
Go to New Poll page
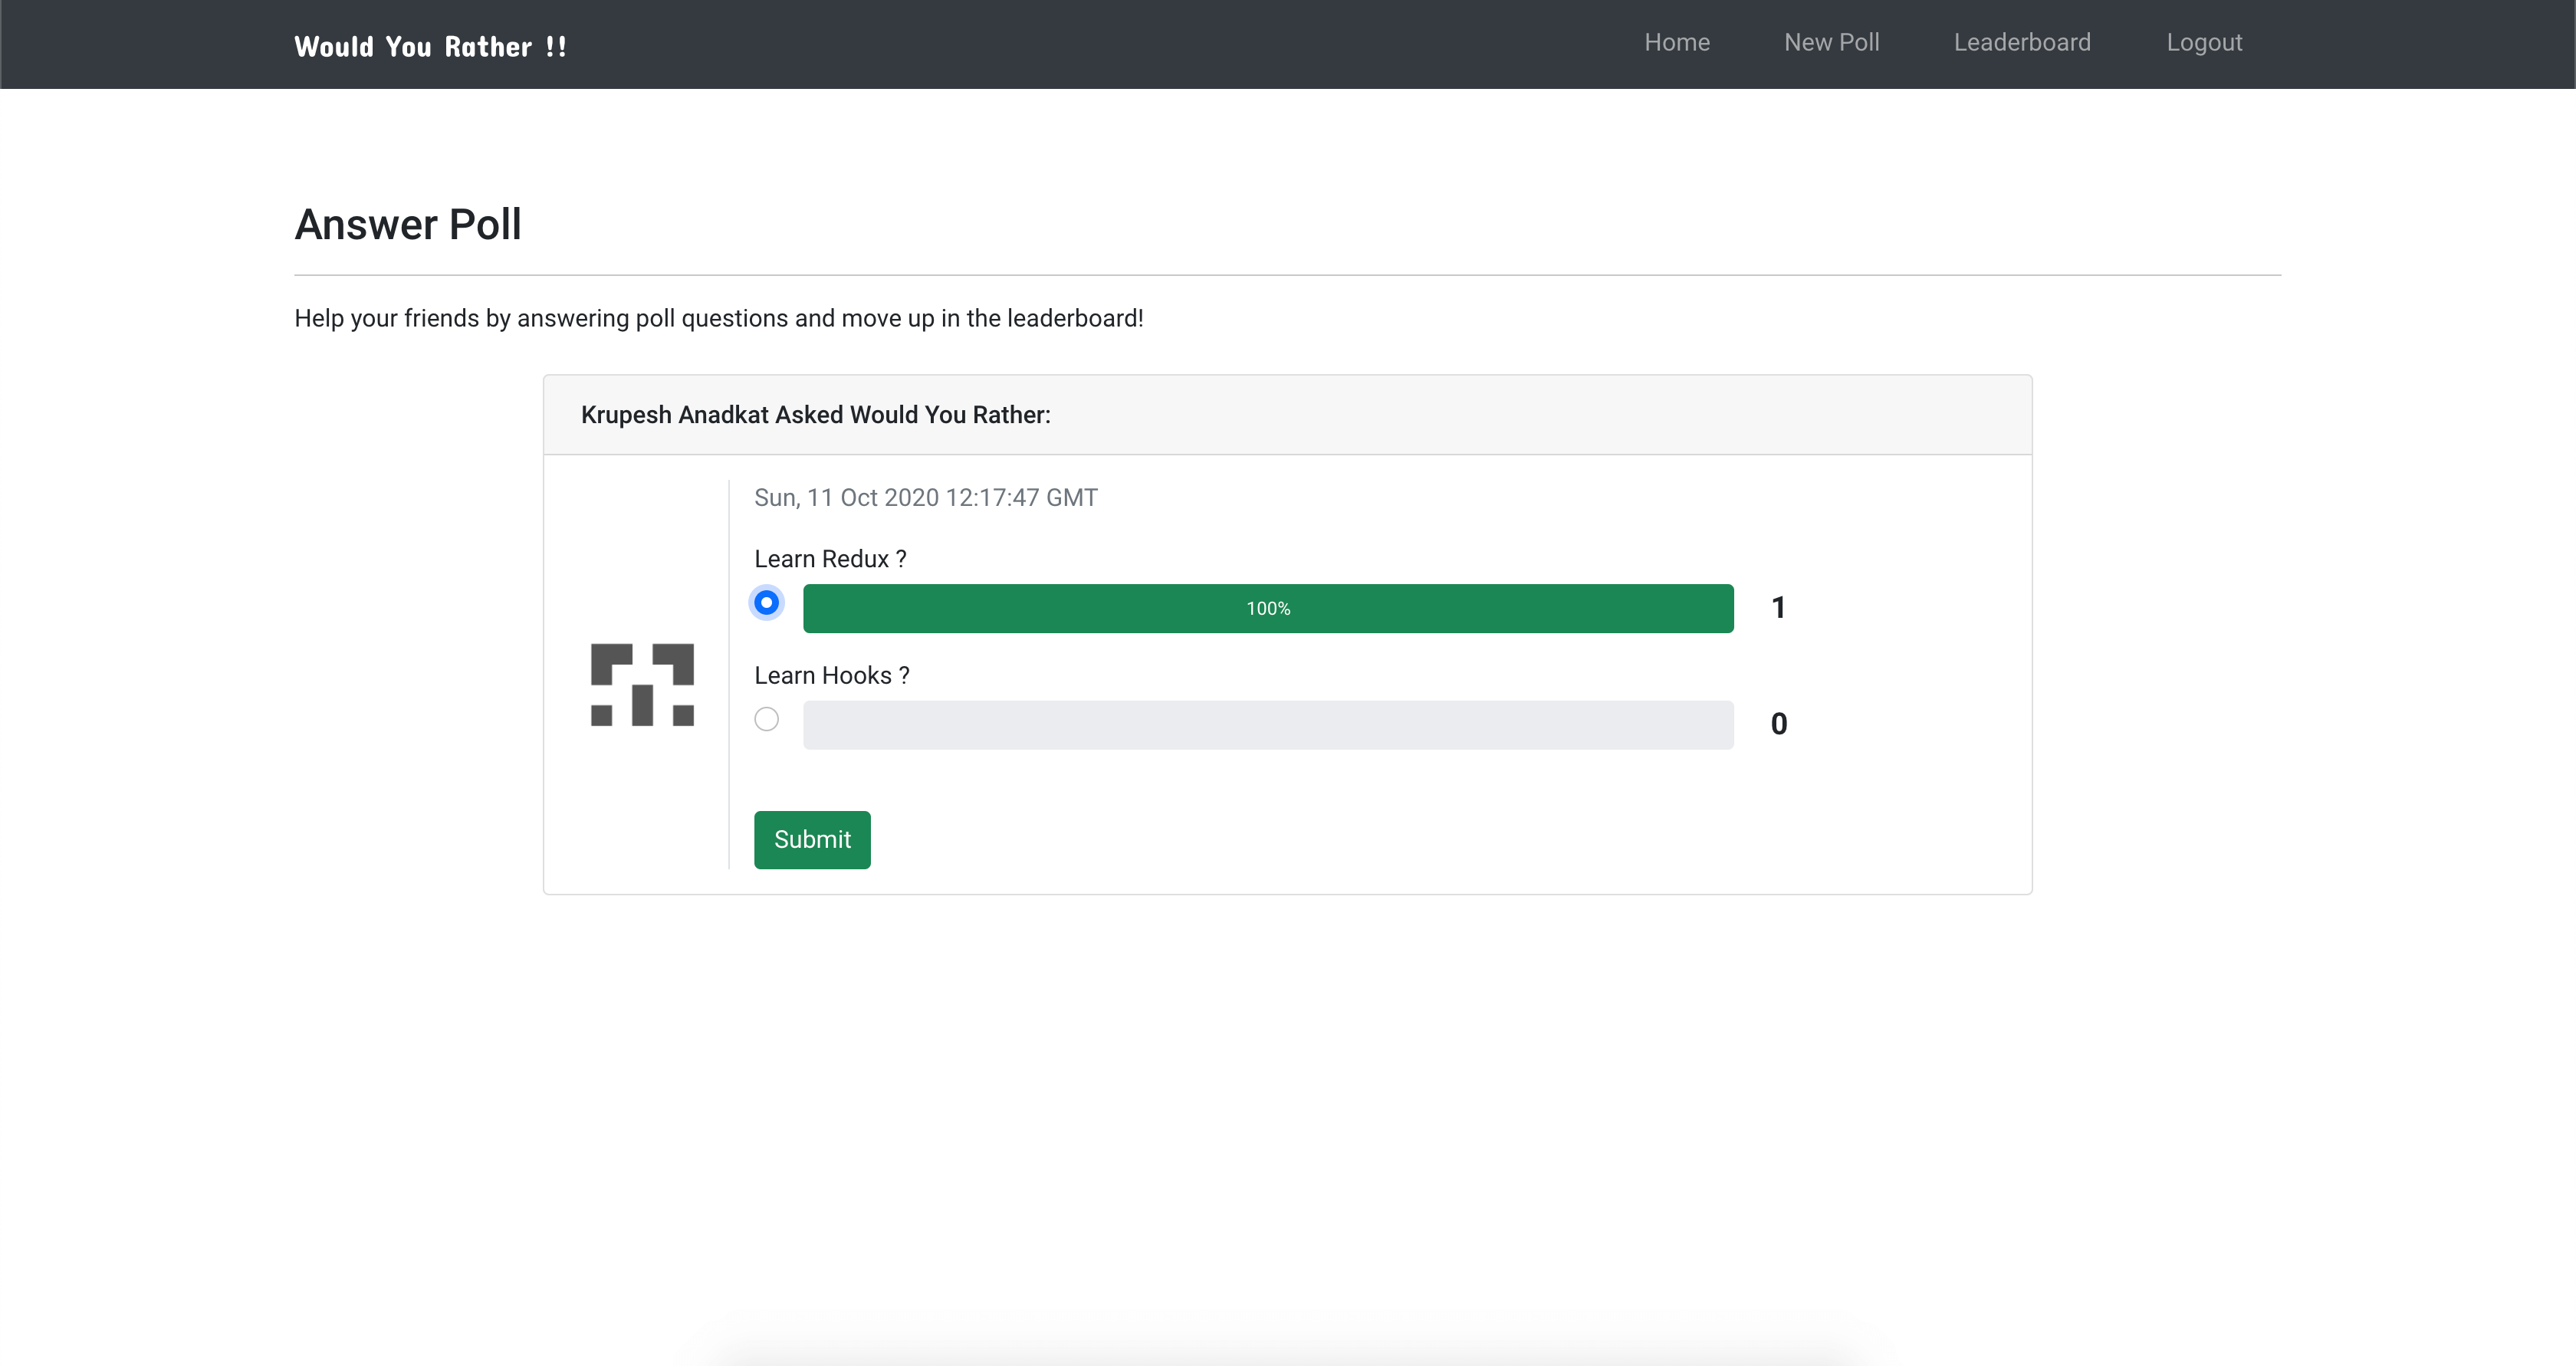tap(1831, 42)
